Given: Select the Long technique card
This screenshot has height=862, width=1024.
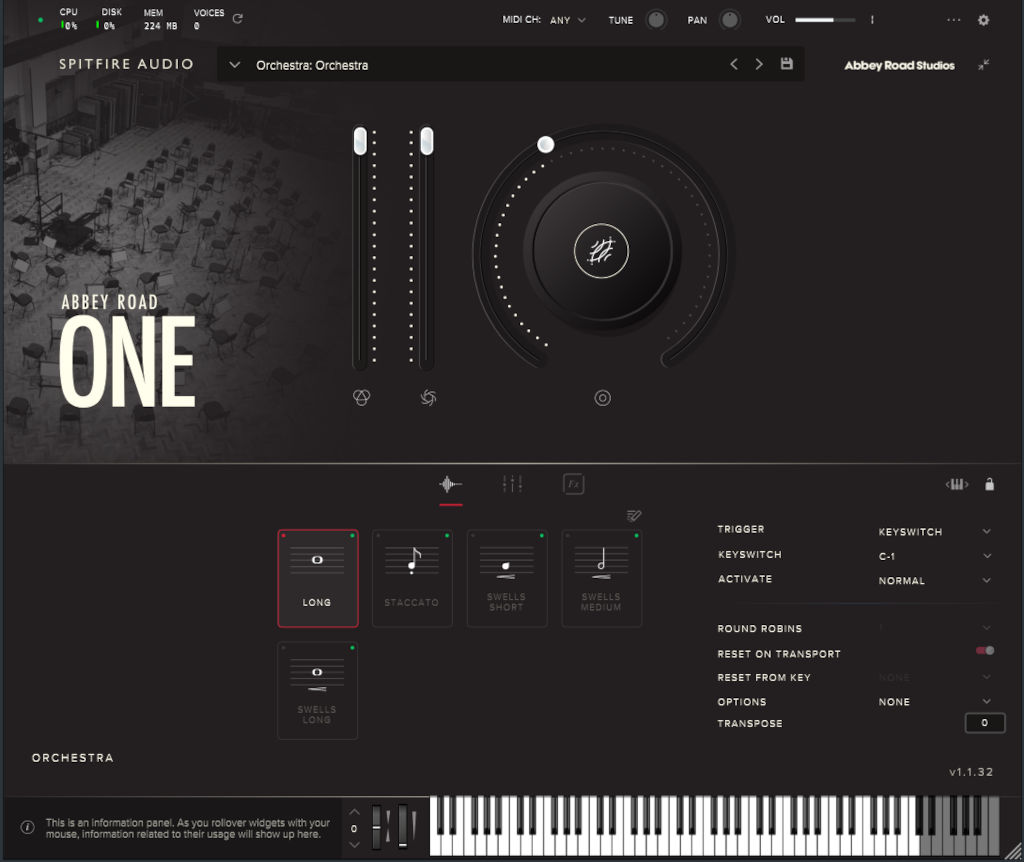Looking at the screenshot, I should pos(317,579).
